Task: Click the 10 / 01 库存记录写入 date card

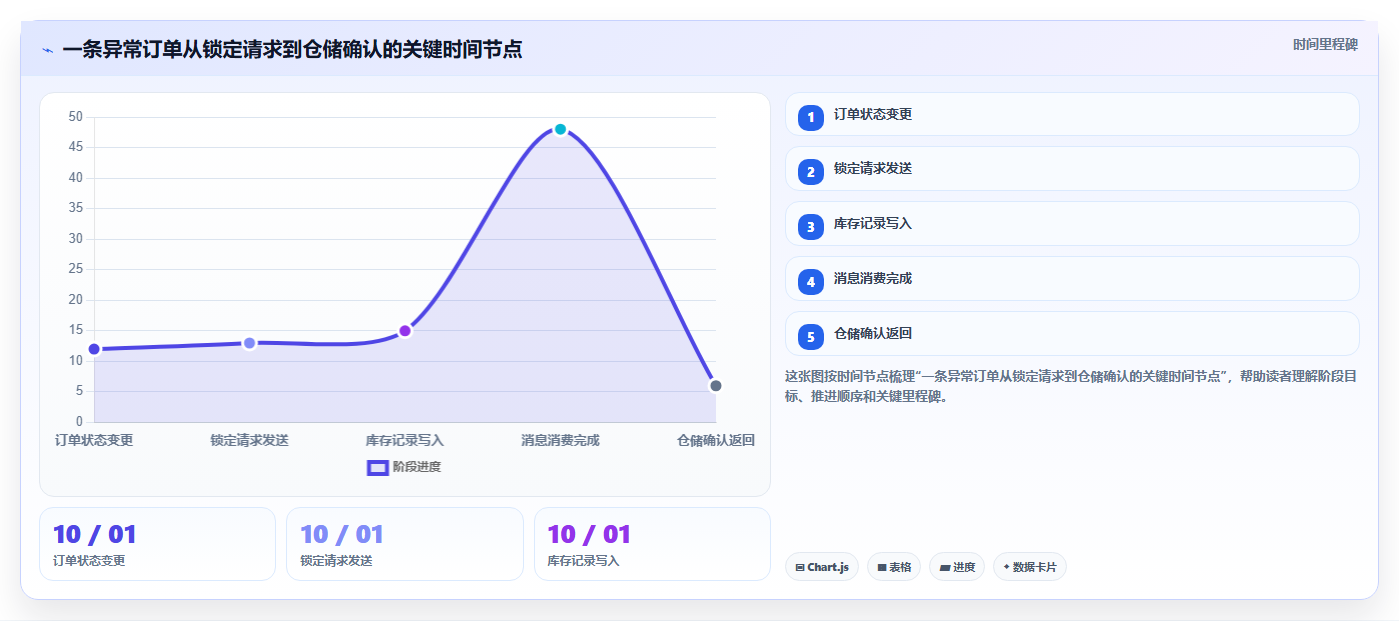Action: pos(652,544)
